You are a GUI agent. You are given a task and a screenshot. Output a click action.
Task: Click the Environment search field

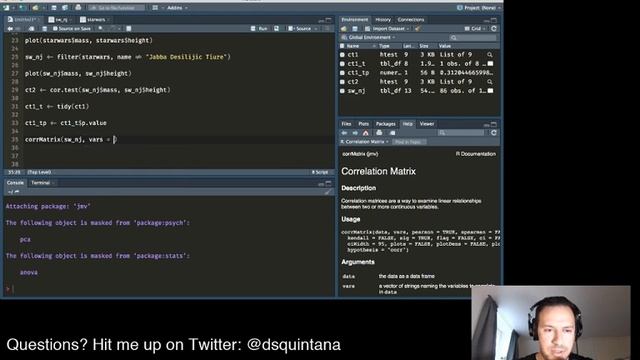(x=473, y=38)
